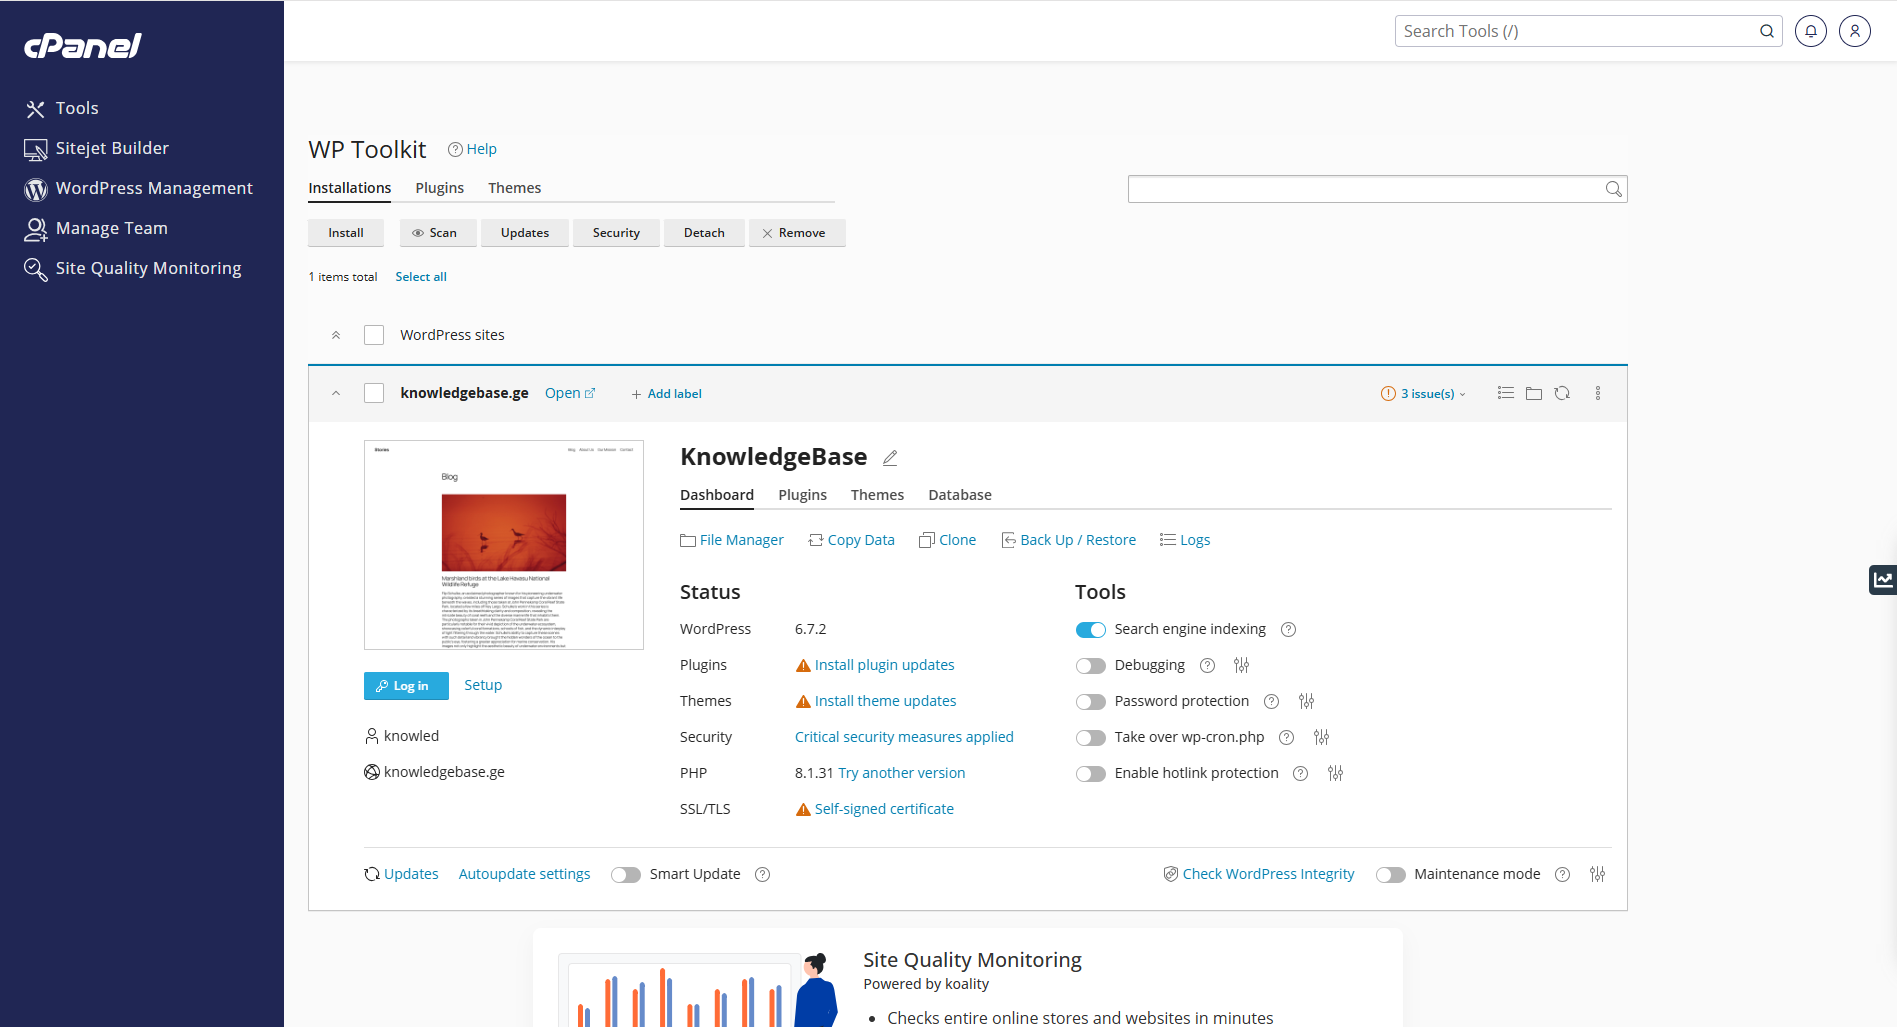Show help for Maintenance mode
This screenshot has width=1897, height=1027.
point(1562,874)
